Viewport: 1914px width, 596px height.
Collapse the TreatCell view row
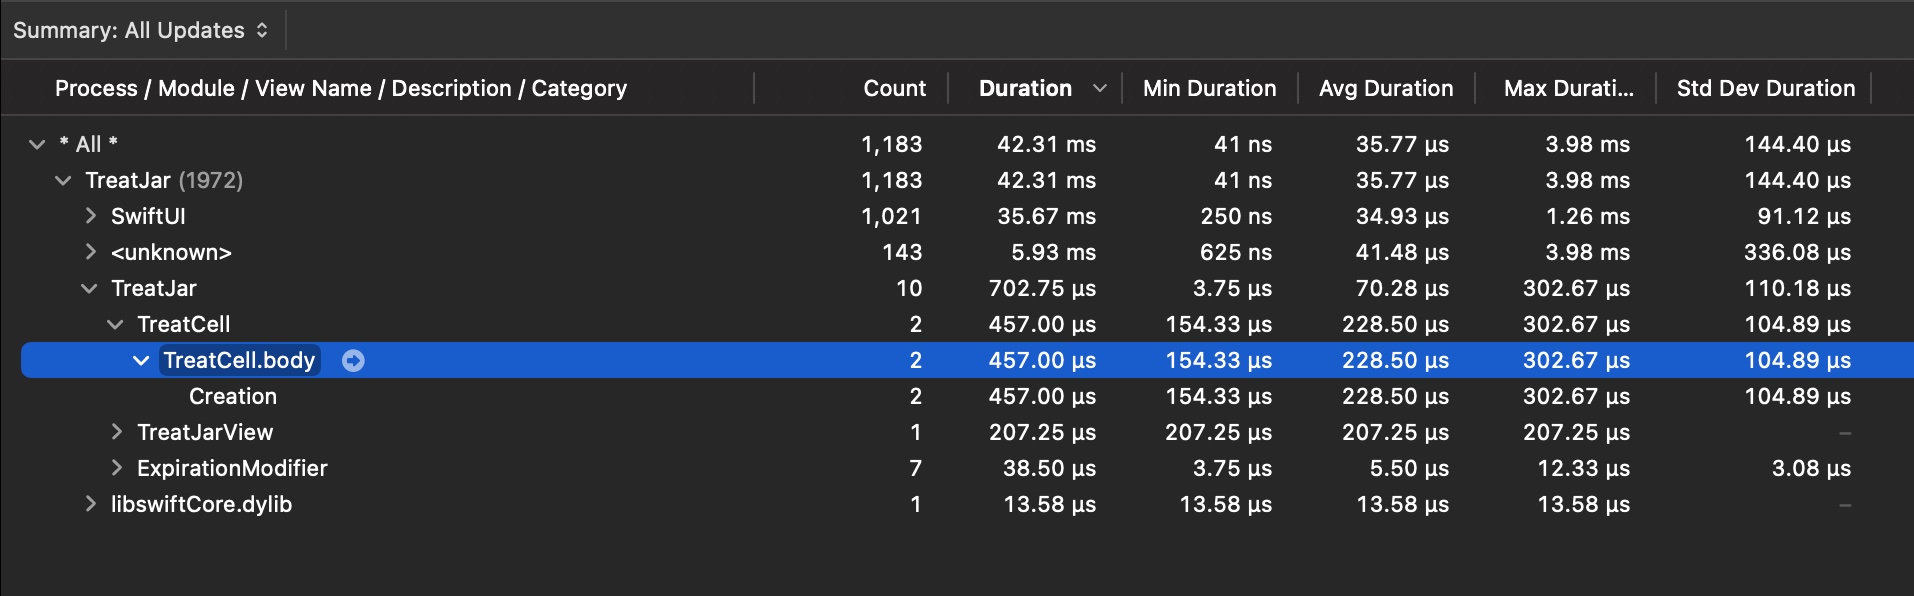pyautogui.click(x=115, y=324)
